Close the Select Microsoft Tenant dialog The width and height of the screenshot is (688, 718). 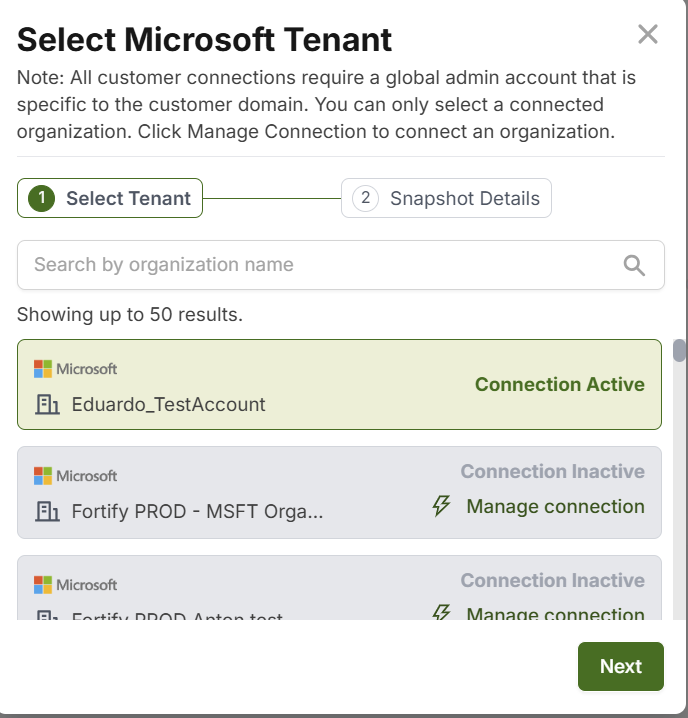coord(648,35)
